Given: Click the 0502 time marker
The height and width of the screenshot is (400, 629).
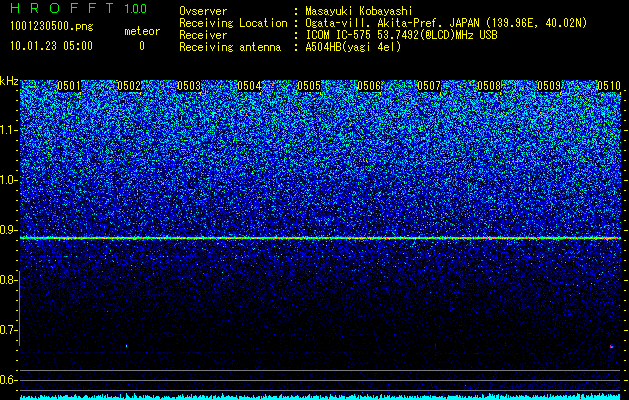Looking at the screenshot, I should click(129, 86).
